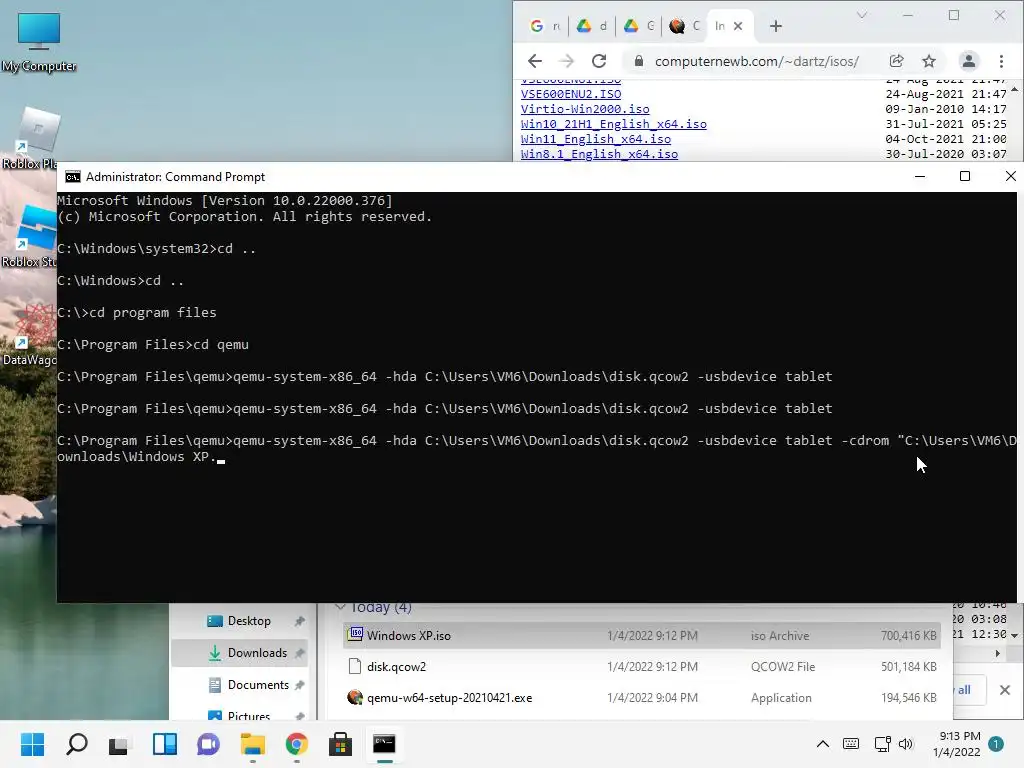
Task: Click iso Archive type cell
Action: point(780,635)
